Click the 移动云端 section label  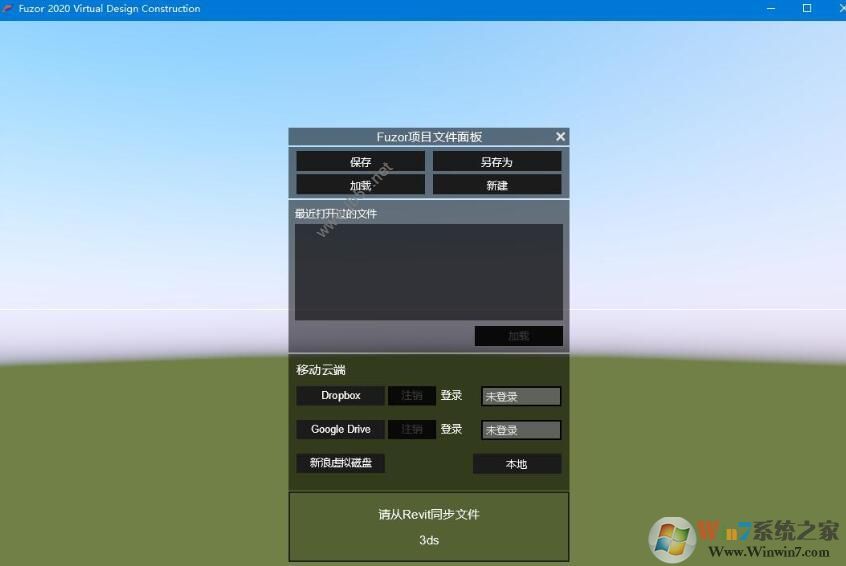320,370
